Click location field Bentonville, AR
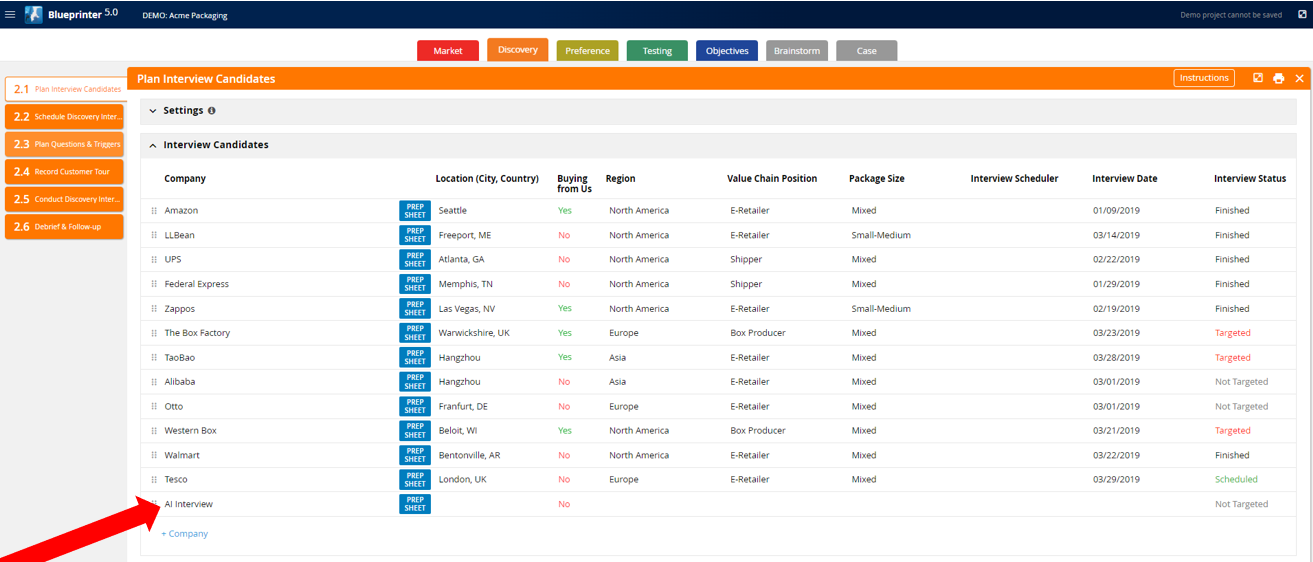This screenshot has width=1313, height=562. click(469, 455)
